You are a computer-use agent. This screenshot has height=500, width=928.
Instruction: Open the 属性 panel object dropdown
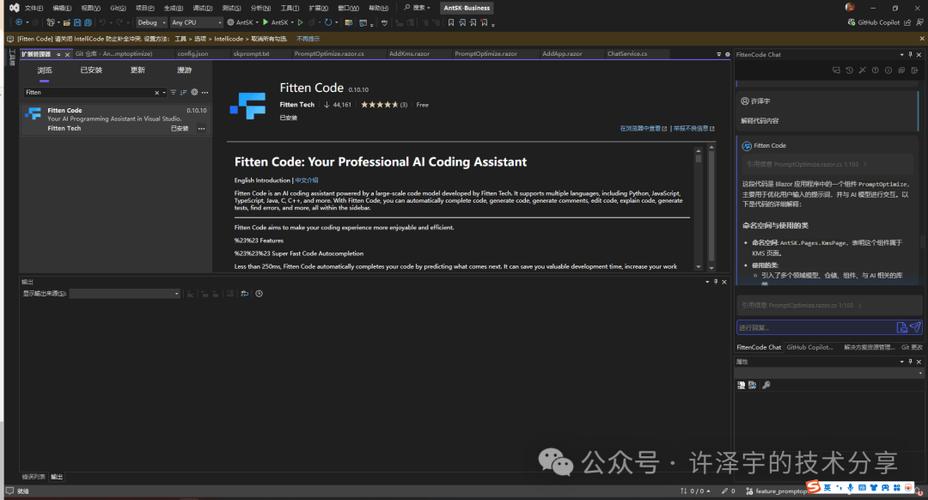829,373
